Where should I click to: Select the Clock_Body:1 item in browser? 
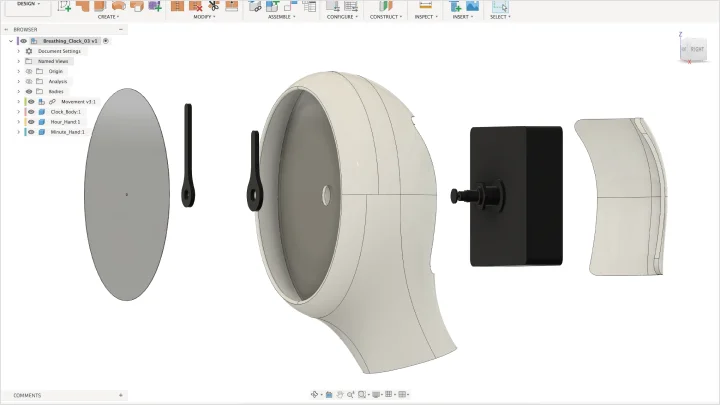pyautogui.click(x=66, y=112)
